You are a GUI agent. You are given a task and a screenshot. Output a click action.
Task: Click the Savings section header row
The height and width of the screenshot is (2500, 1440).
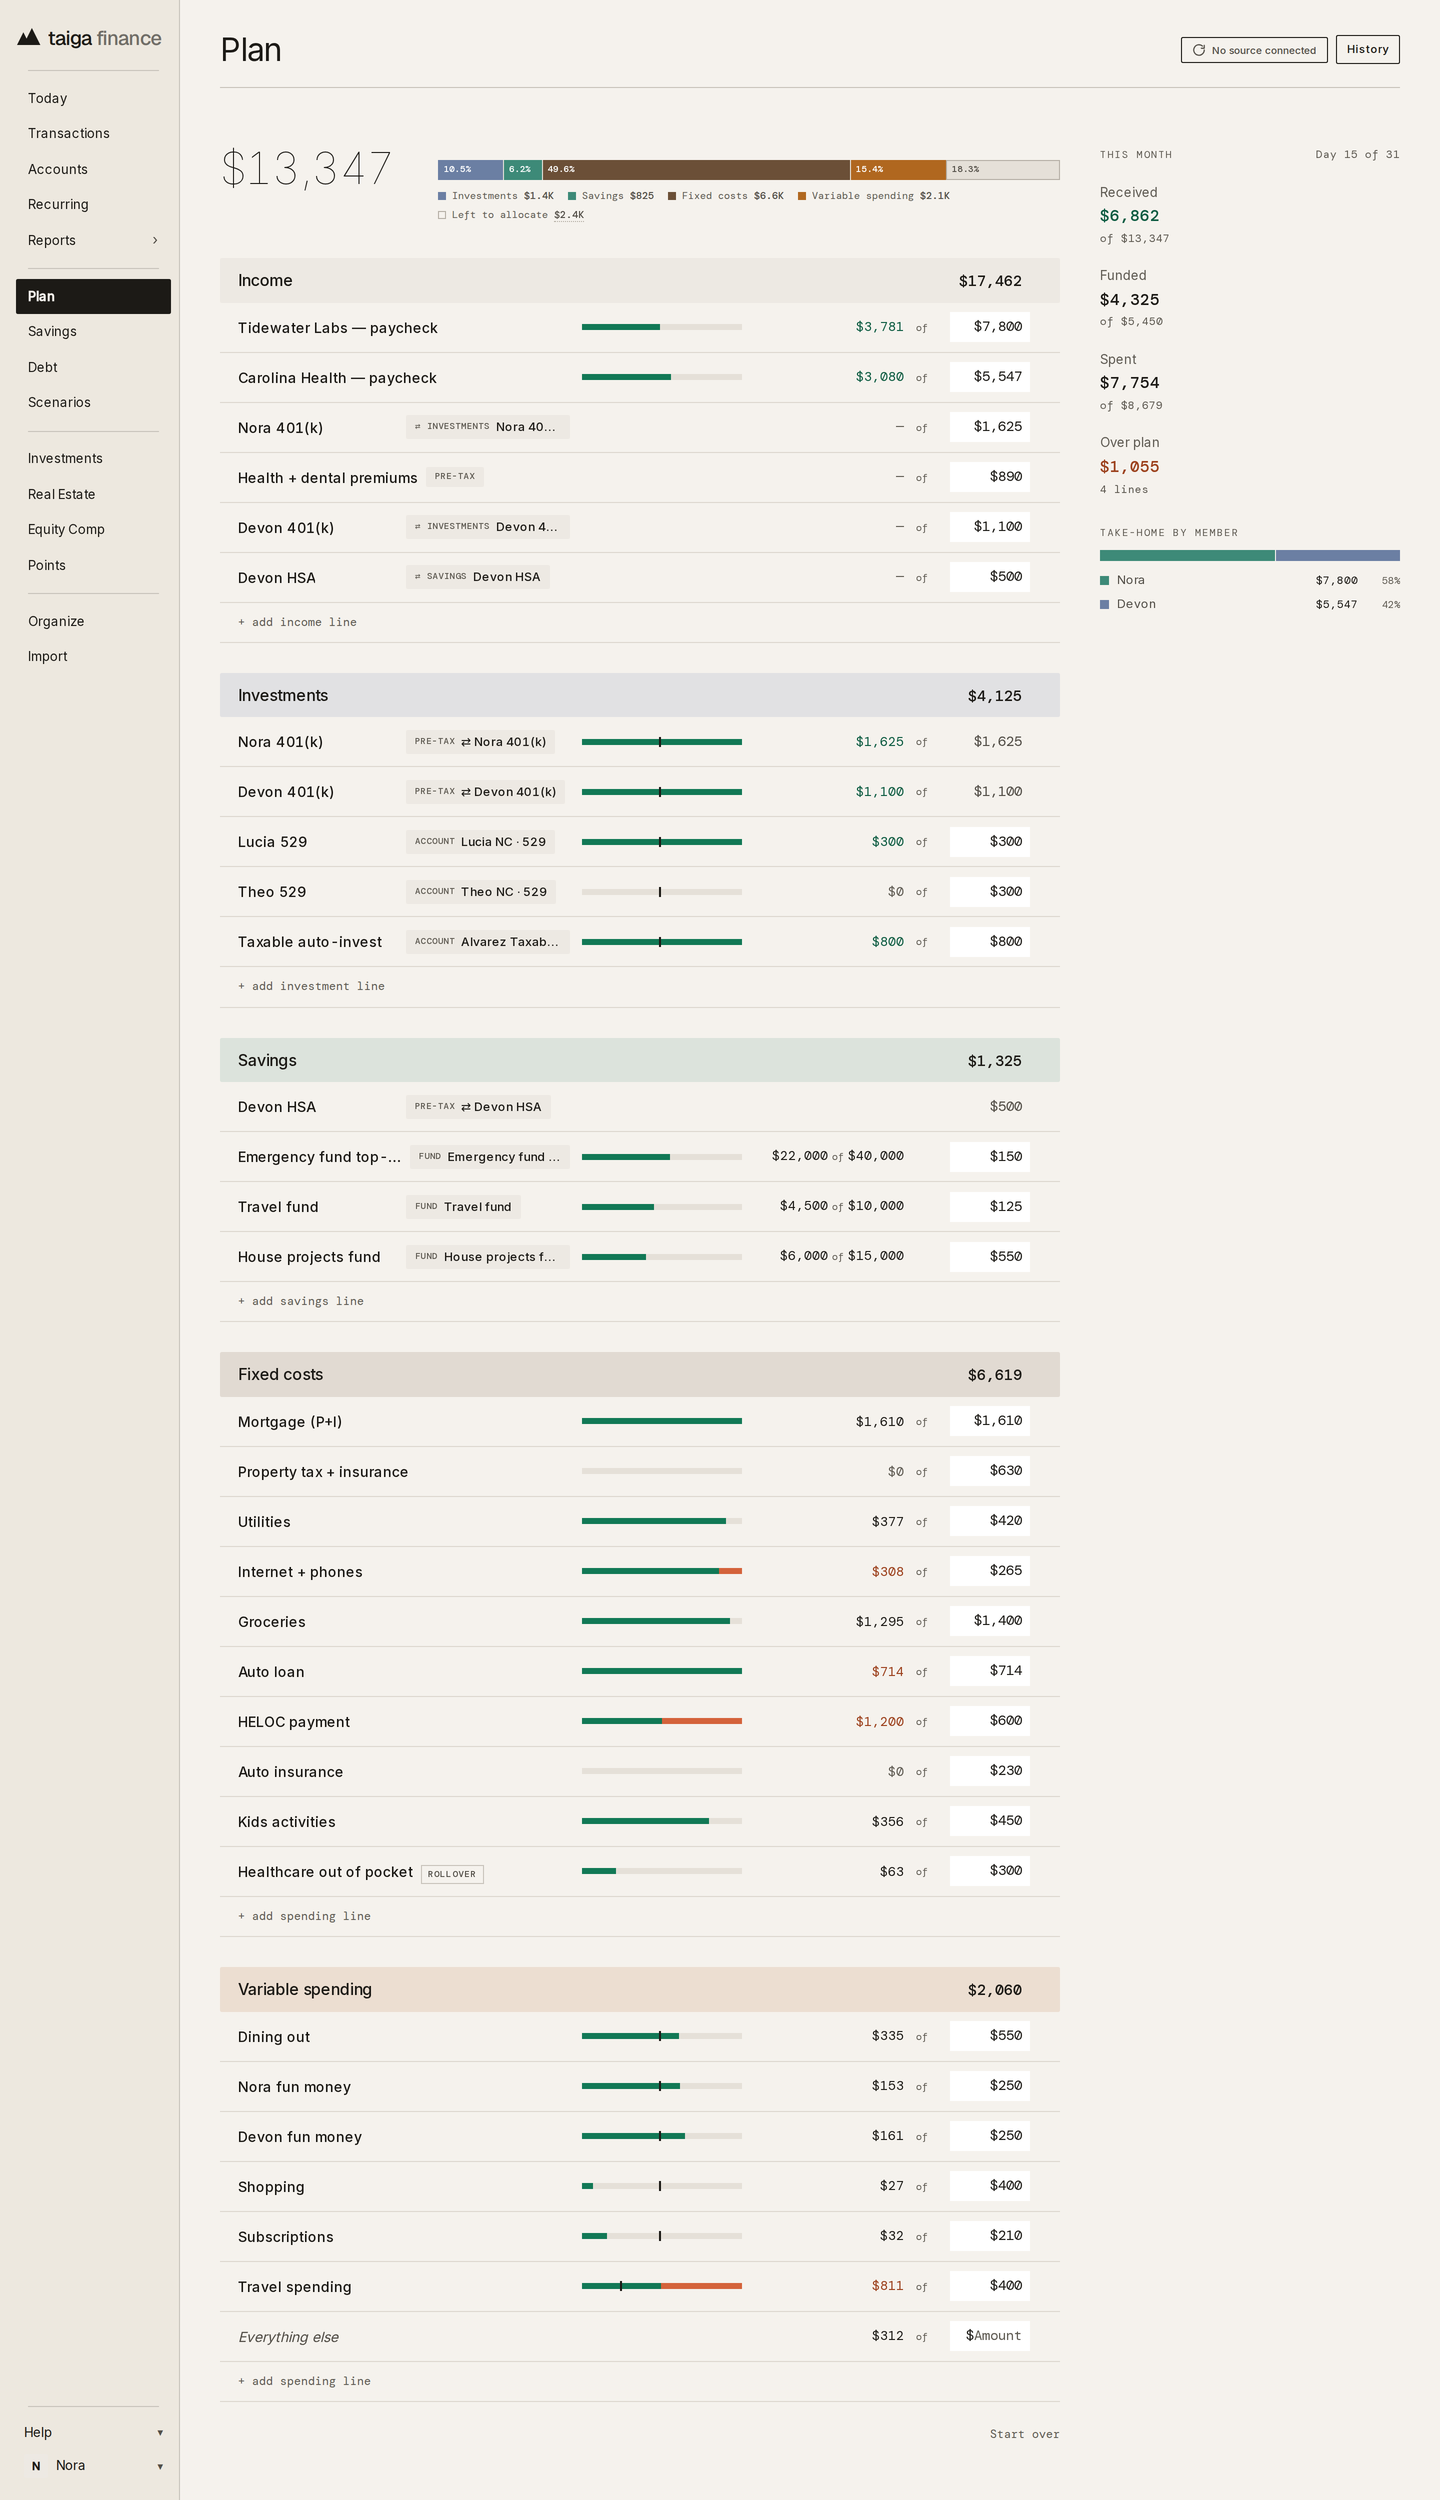640,1060
